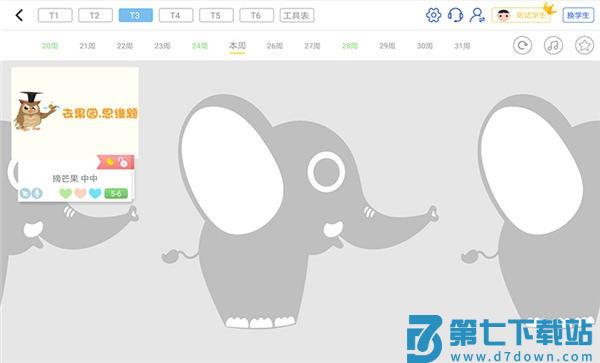Open the settings gear icon
This screenshot has height=363, width=600.
tap(434, 15)
